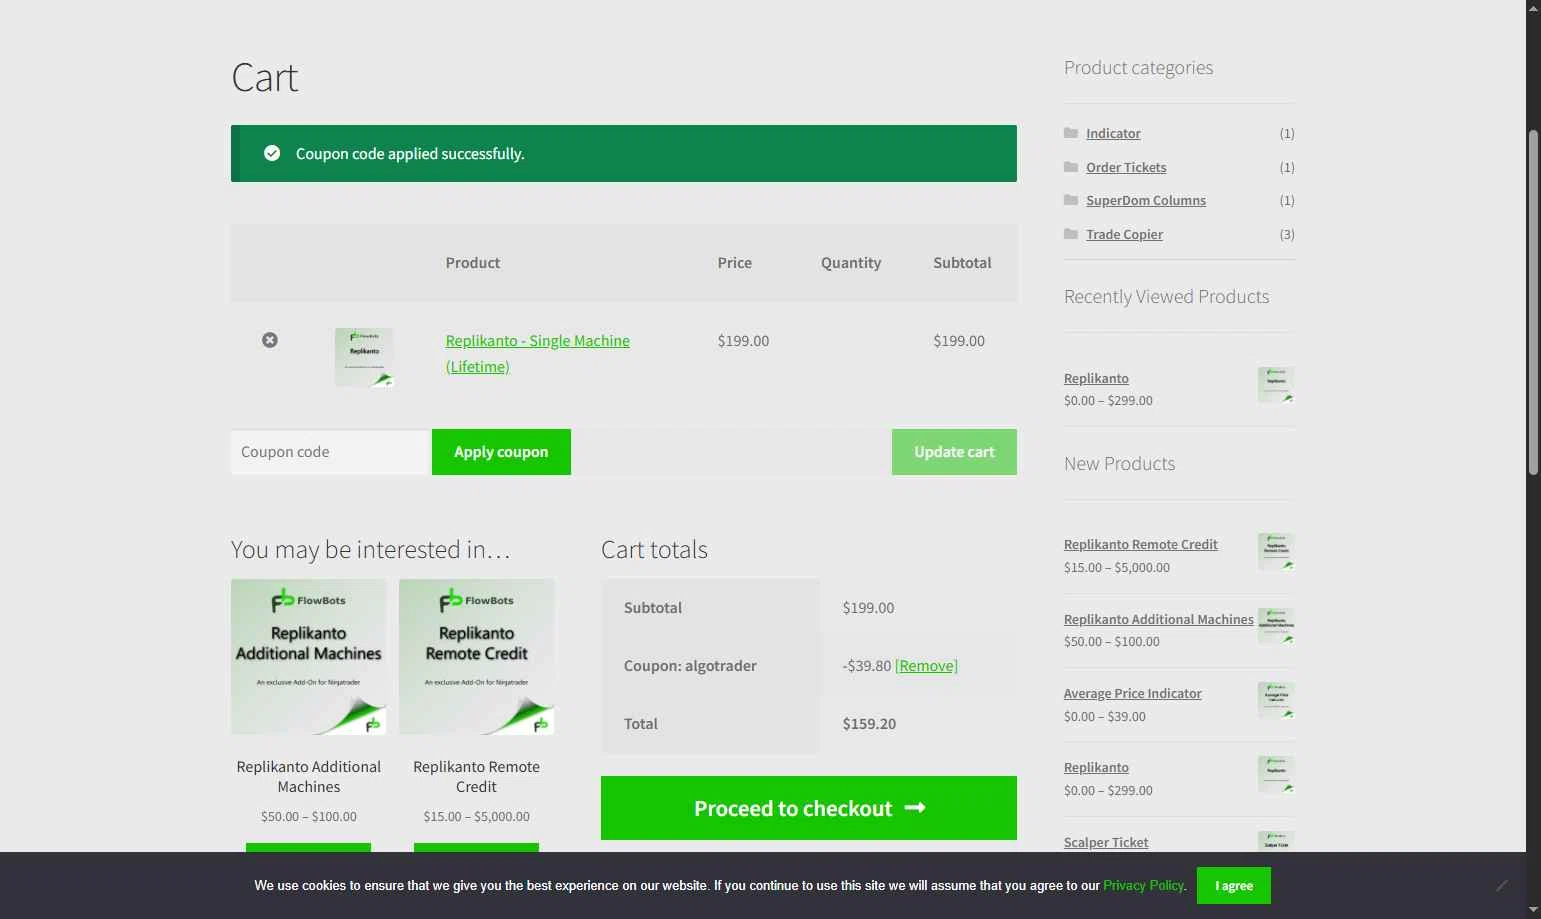Select the discount amount -$39.80
The height and width of the screenshot is (919, 1541).
866,666
